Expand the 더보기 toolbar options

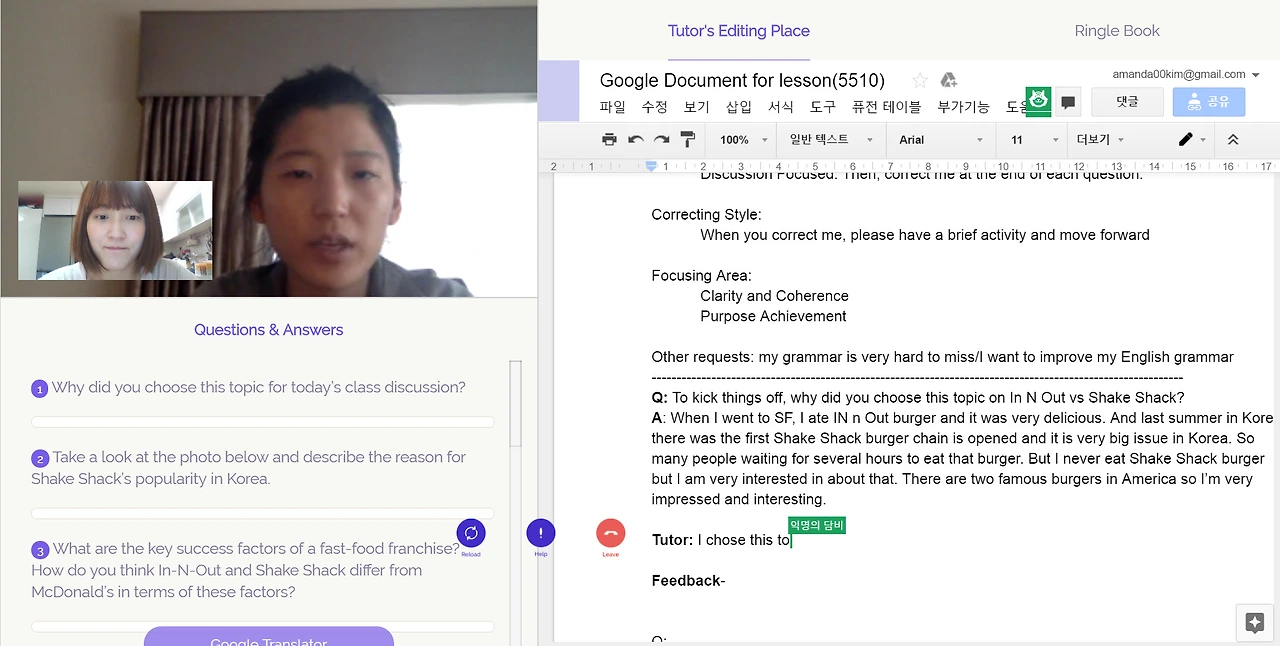pos(1100,140)
